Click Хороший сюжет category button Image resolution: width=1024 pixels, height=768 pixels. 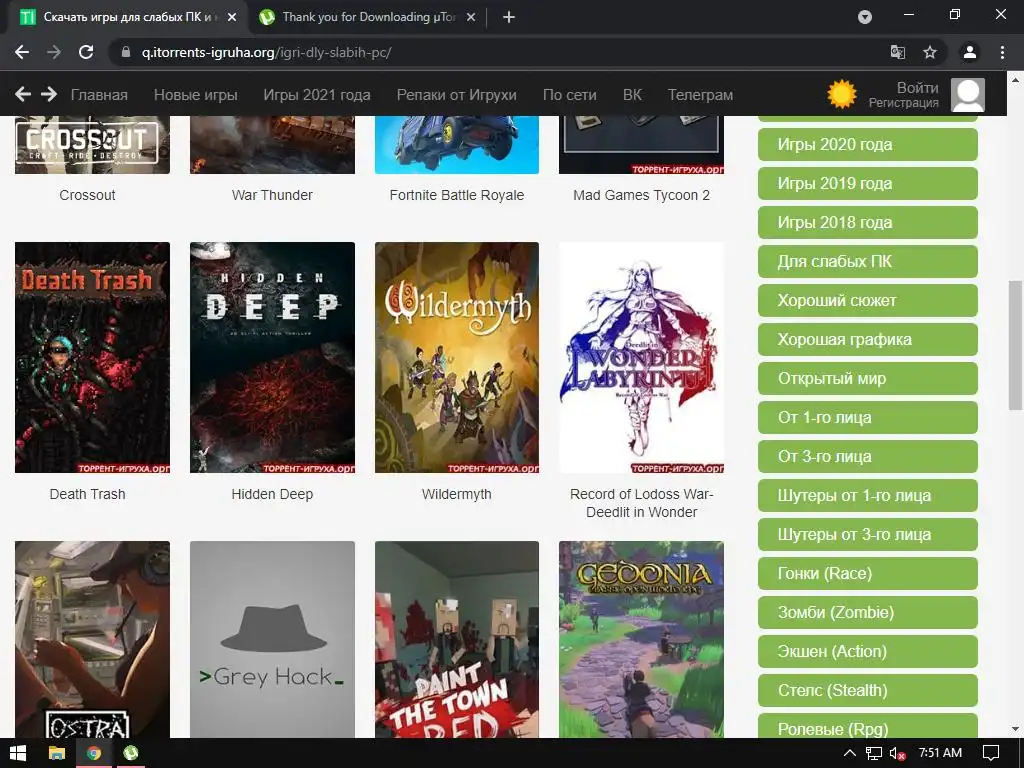click(x=868, y=300)
